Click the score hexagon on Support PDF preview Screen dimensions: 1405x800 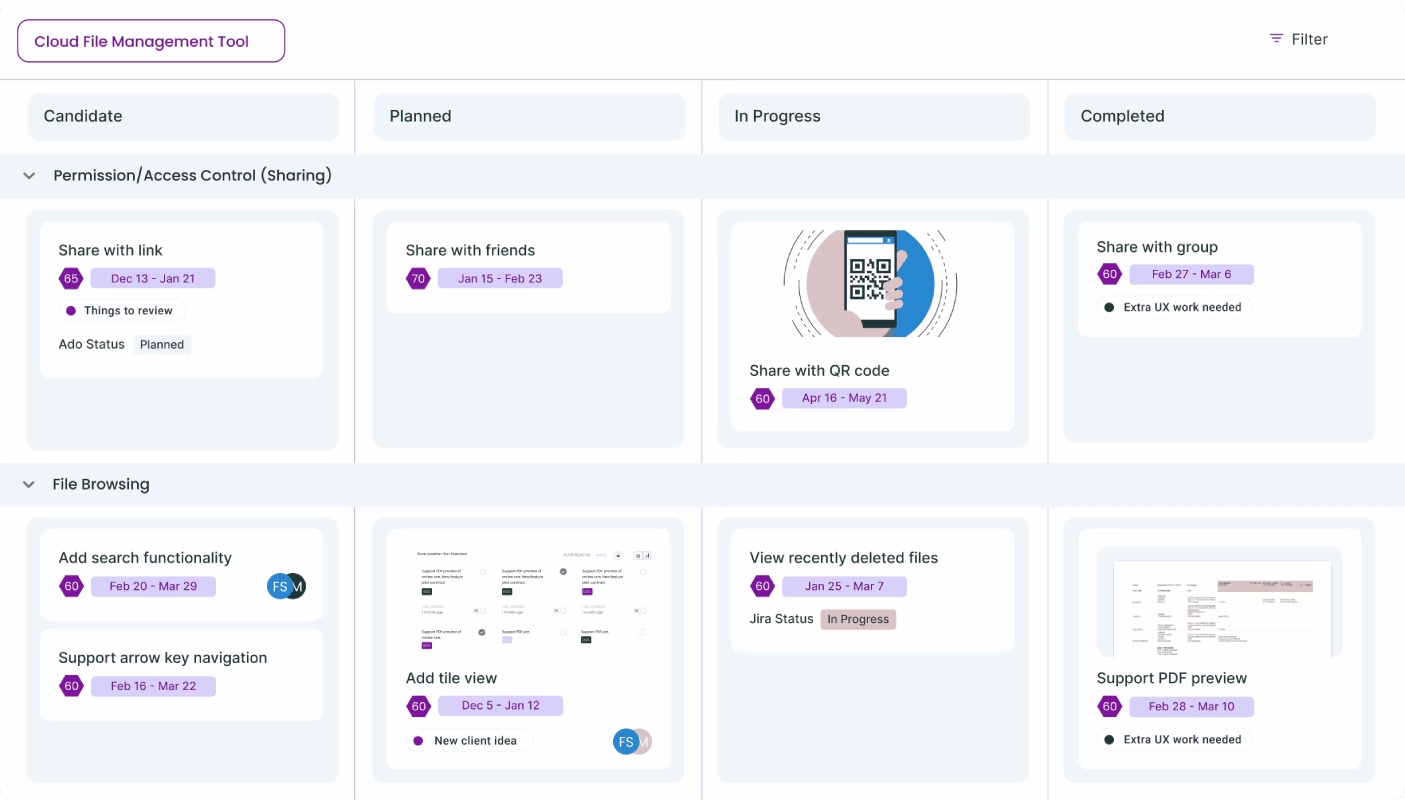click(1109, 707)
